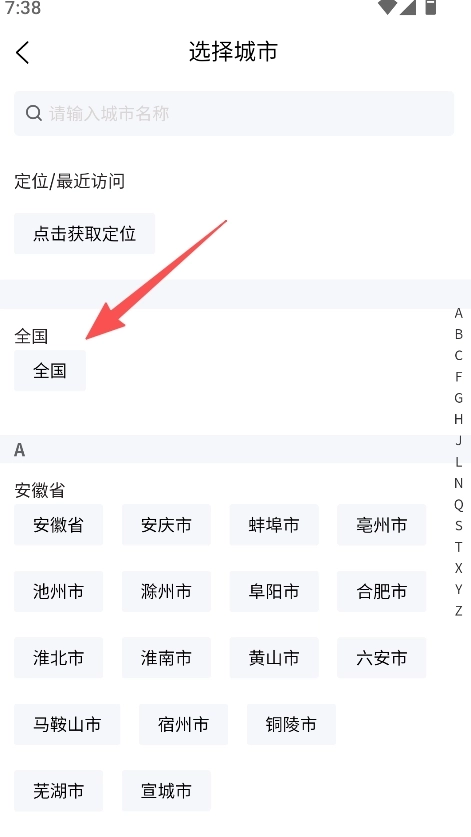Choose 铜陵市 city
The height and width of the screenshot is (837, 471).
(x=291, y=724)
